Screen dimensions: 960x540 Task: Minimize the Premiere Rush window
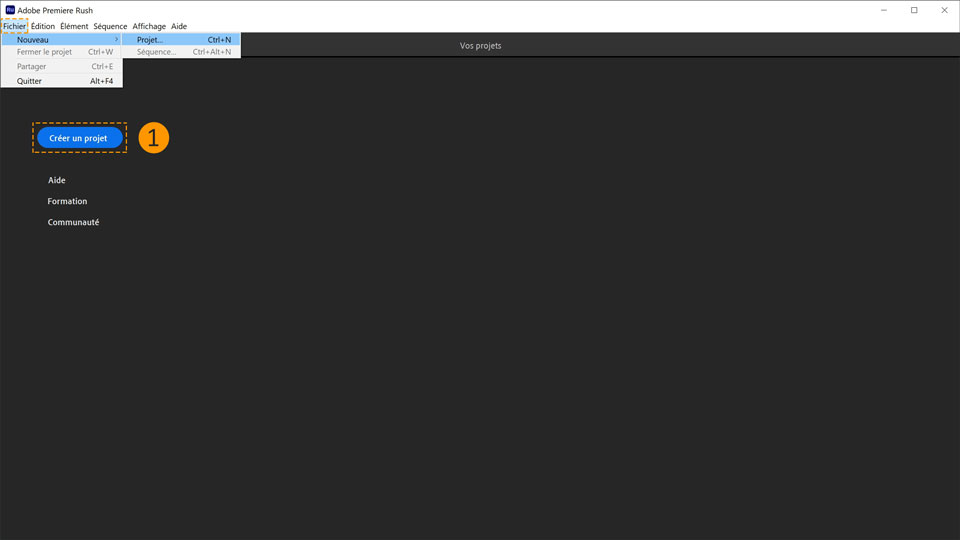coord(883,10)
